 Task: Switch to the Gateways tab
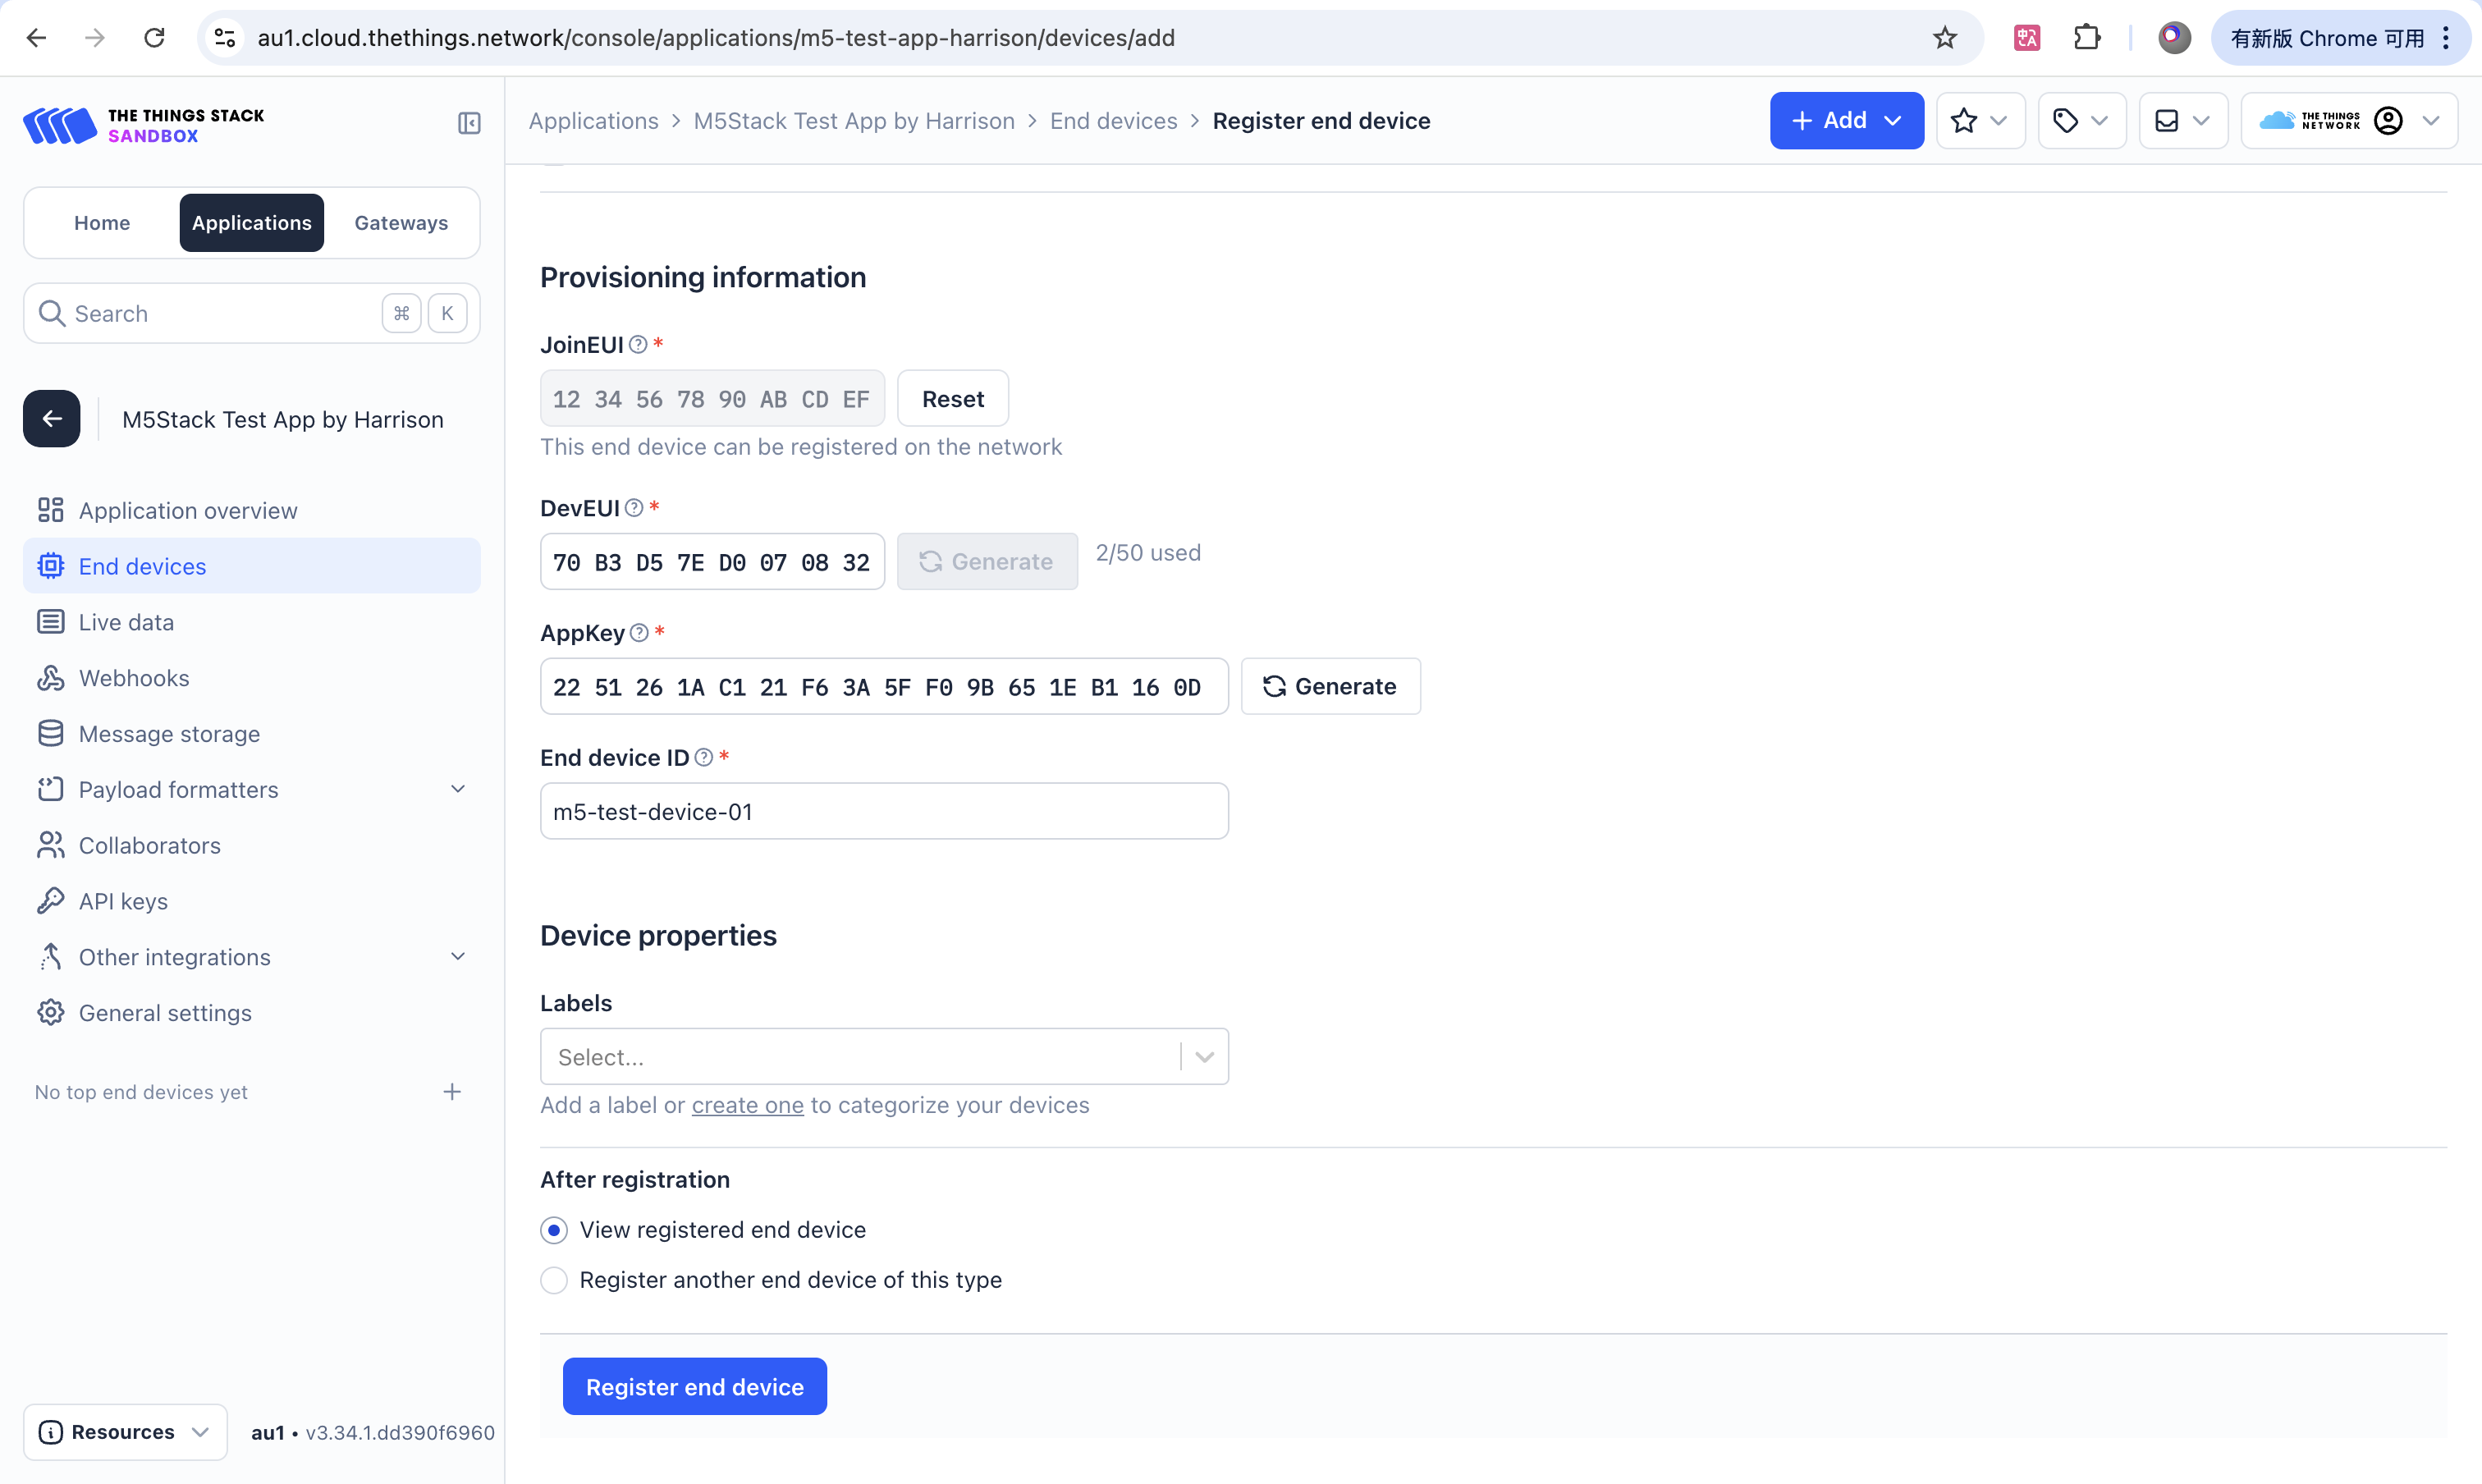click(401, 222)
